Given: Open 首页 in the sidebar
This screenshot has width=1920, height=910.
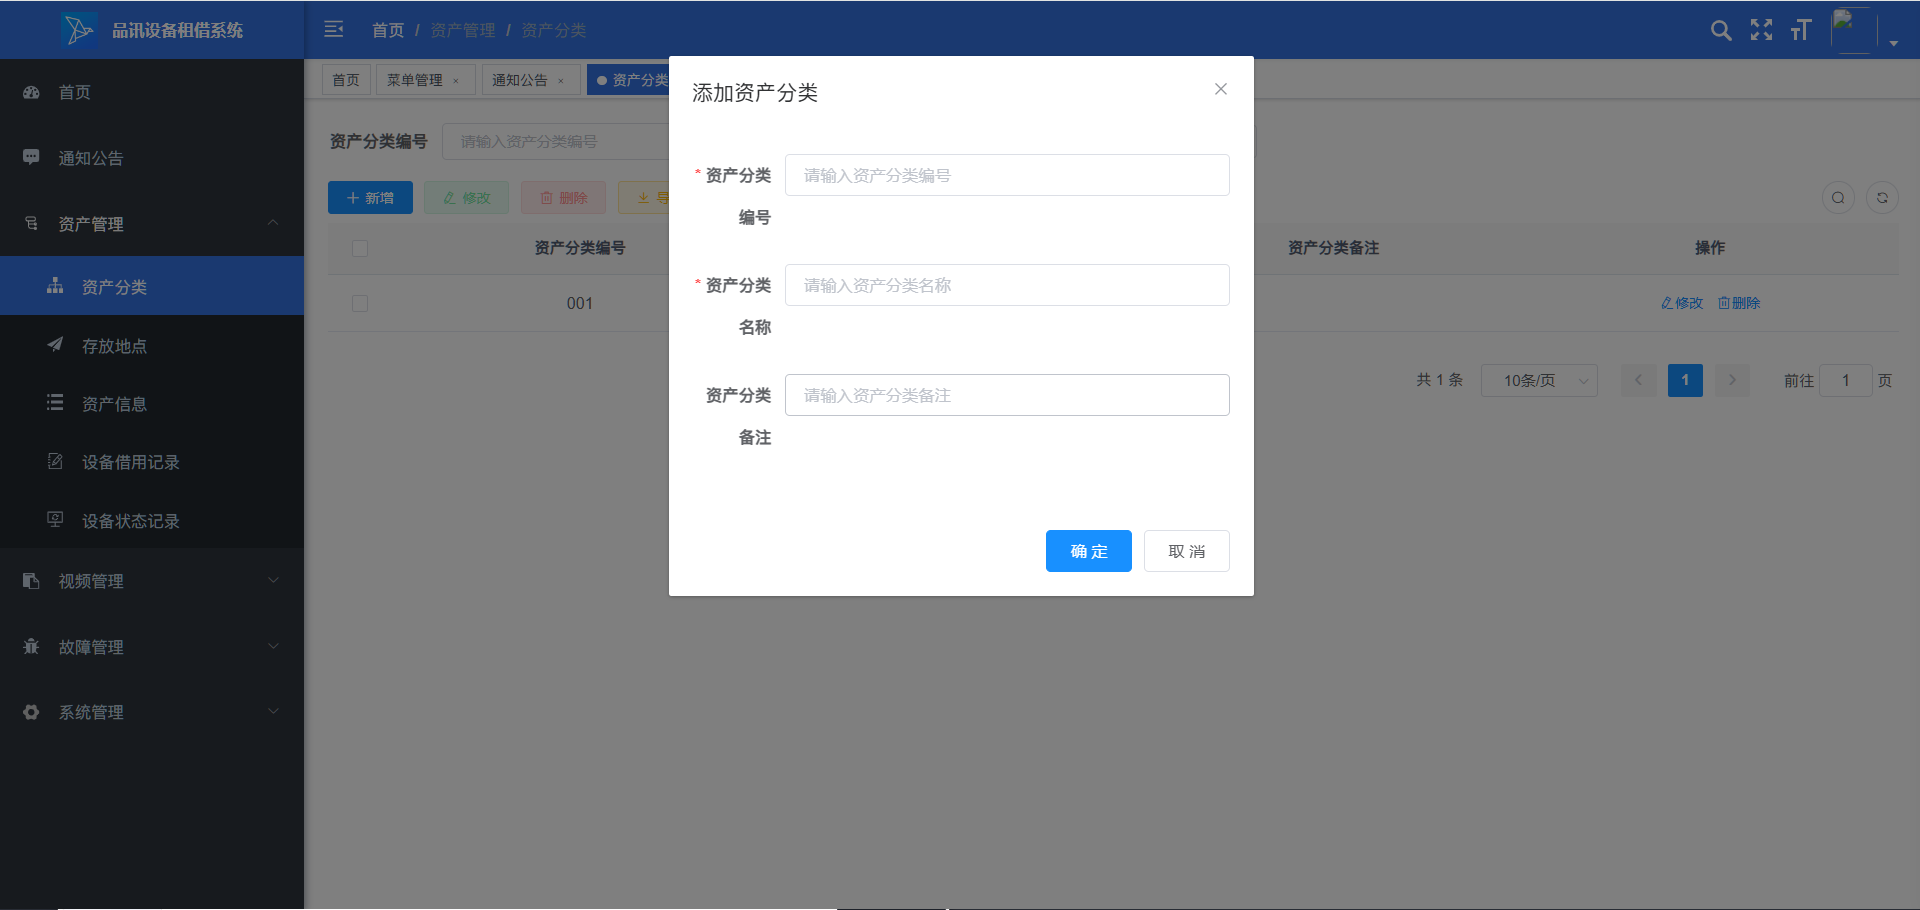Looking at the screenshot, I should (x=152, y=92).
